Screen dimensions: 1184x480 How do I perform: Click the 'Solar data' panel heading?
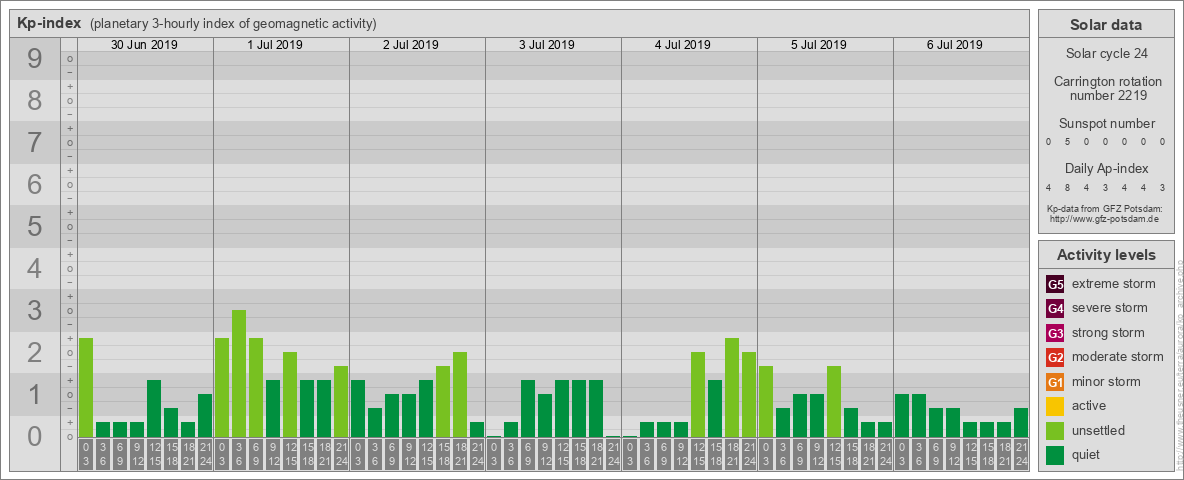(1105, 25)
